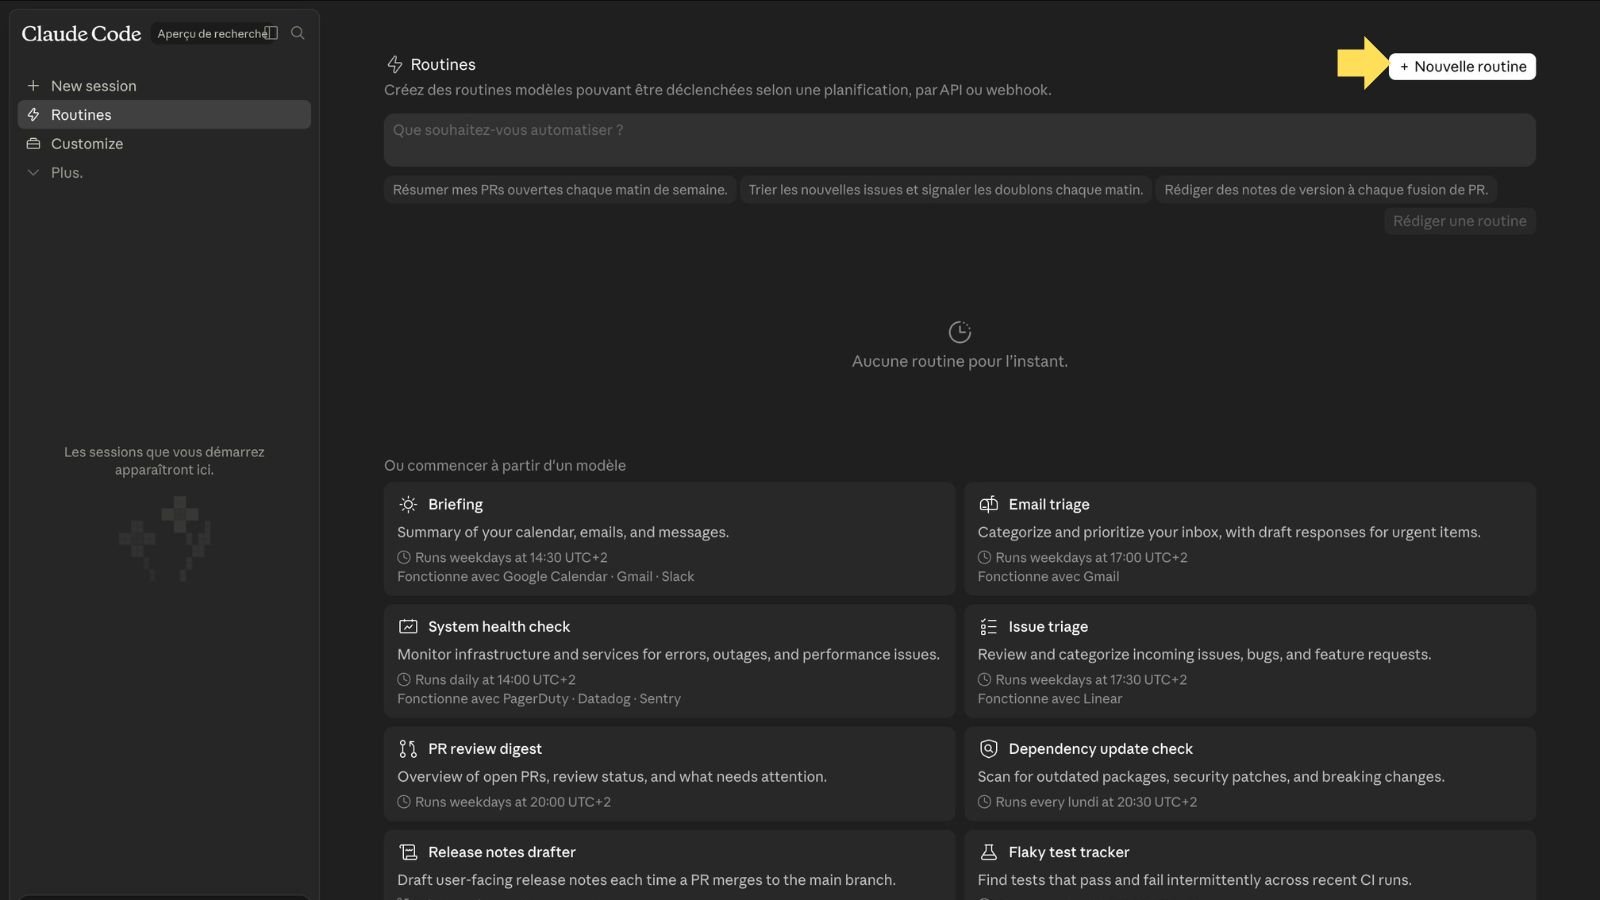Click the System health check chart icon
The image size is (1600, 900).
point(408,627)
